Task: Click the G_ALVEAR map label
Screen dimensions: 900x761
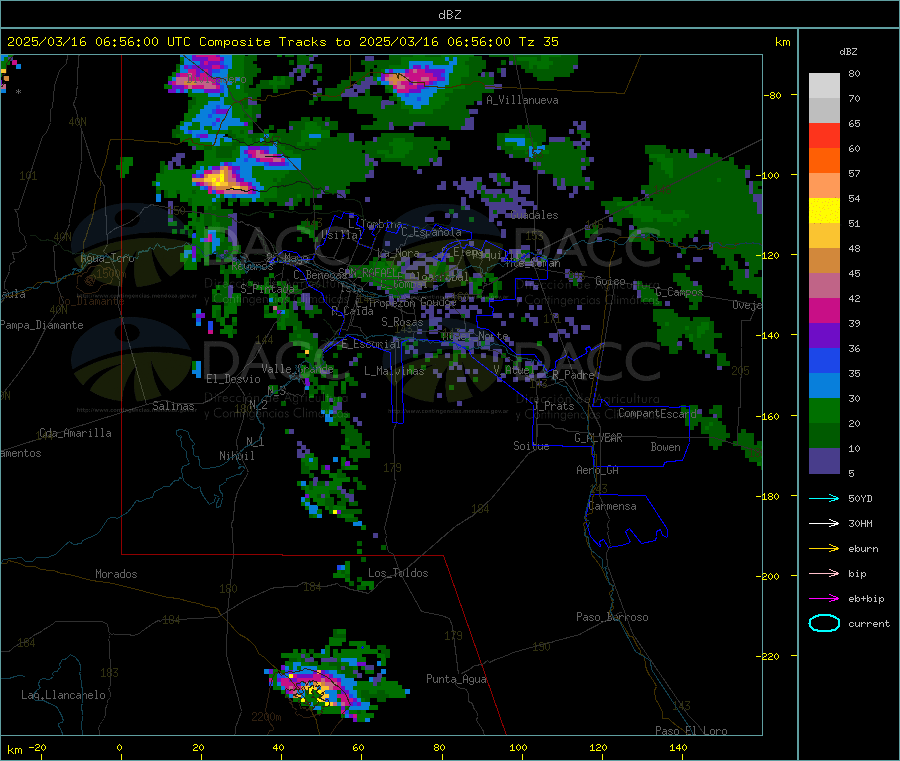Action: [598, 438]
